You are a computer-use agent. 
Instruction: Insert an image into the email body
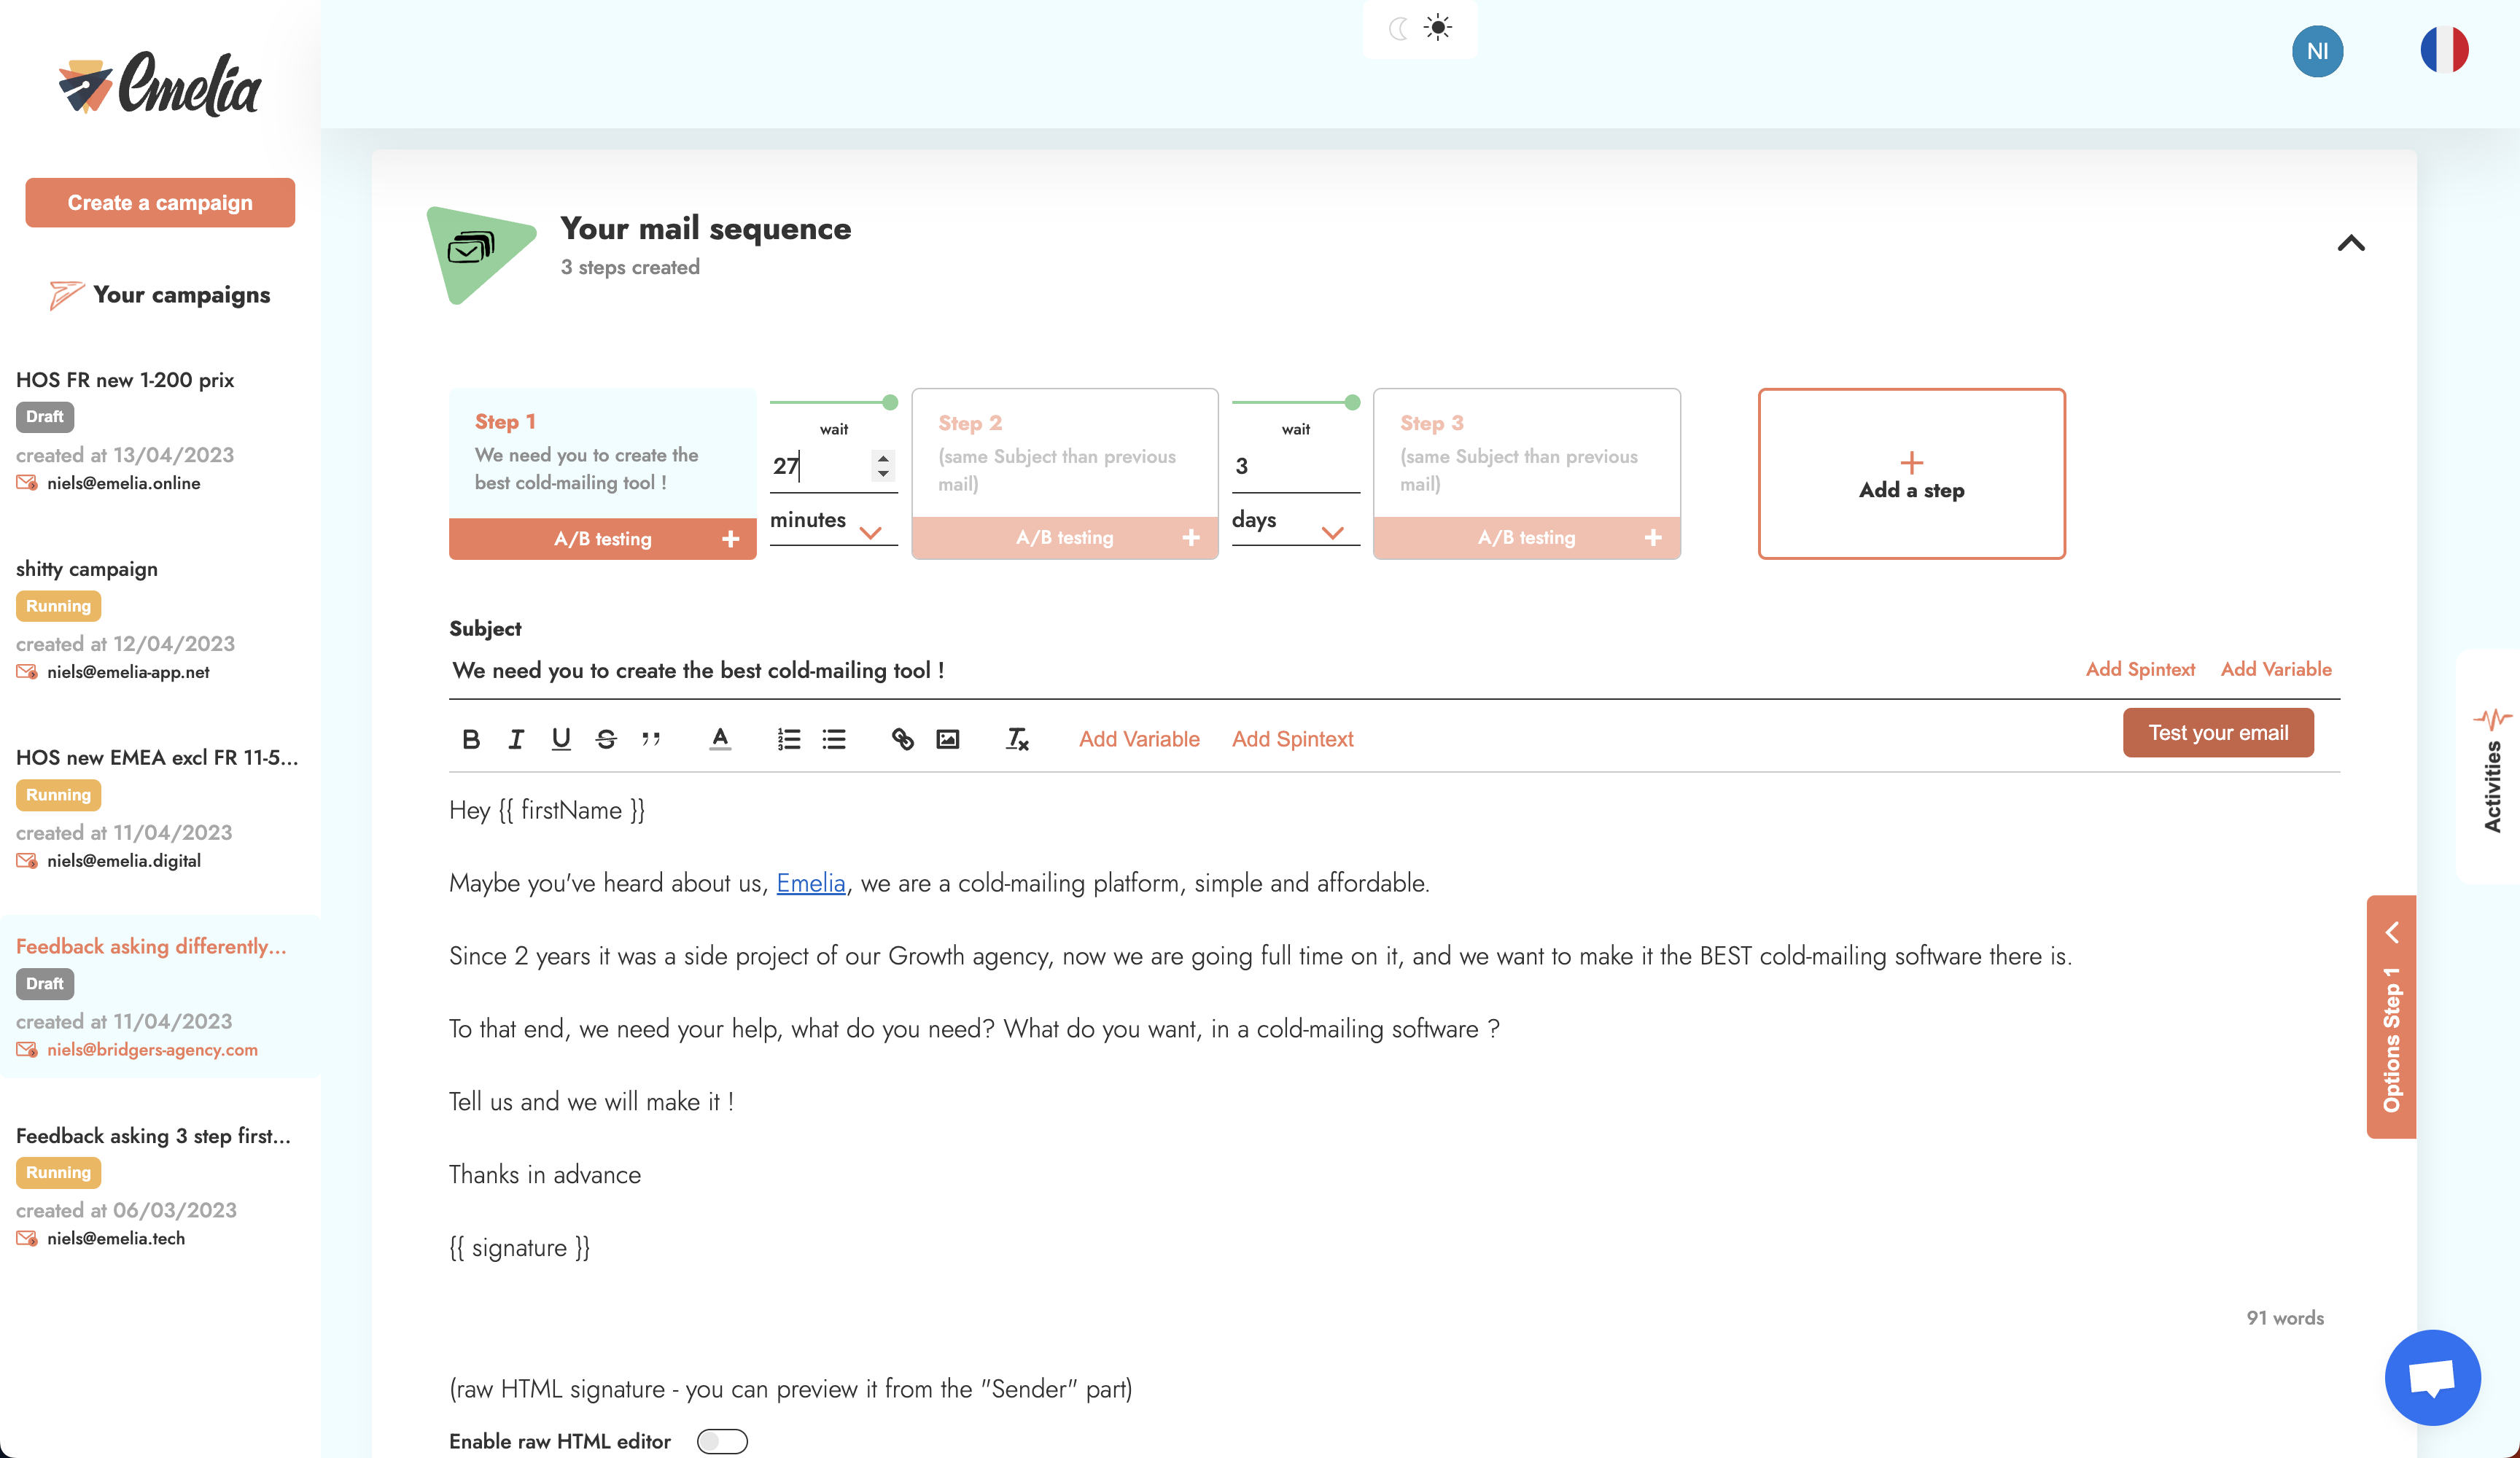(948, 739)
